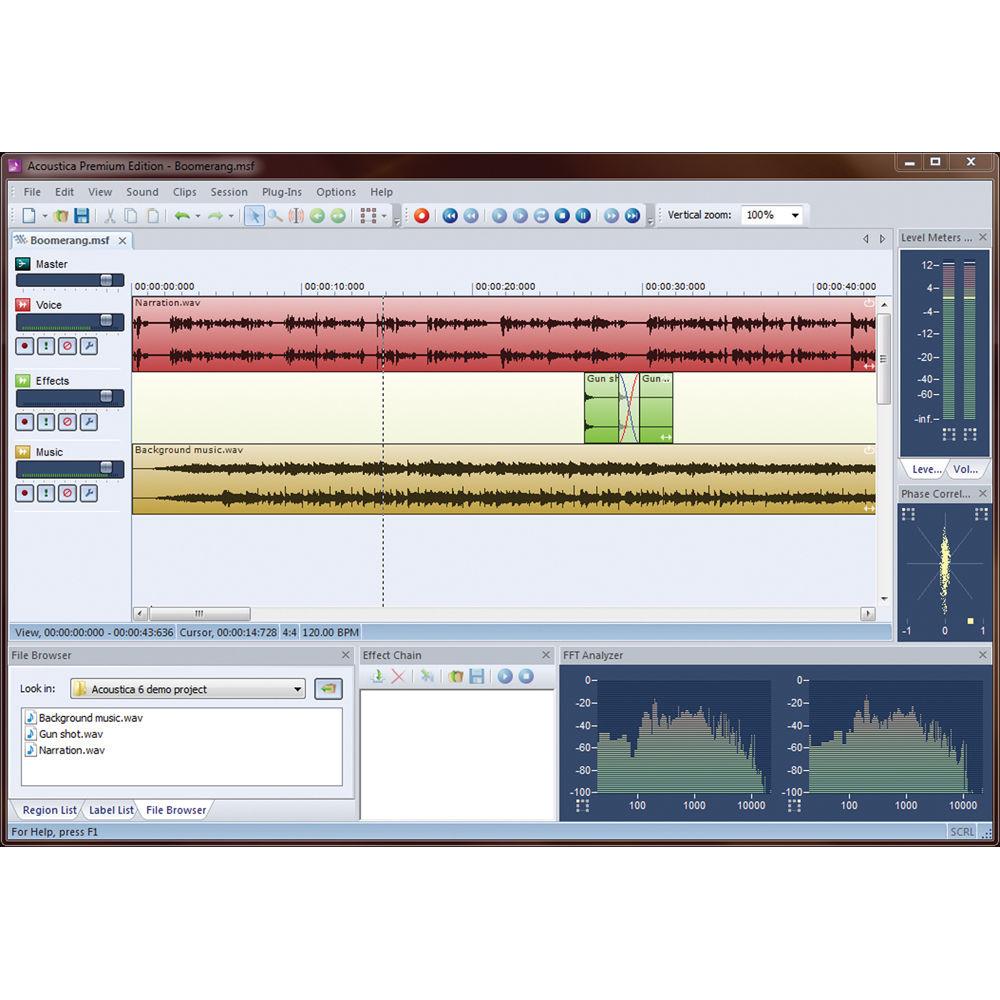
Task: Open the Look in folder dropdown
Action: click(x=297, y=689)
